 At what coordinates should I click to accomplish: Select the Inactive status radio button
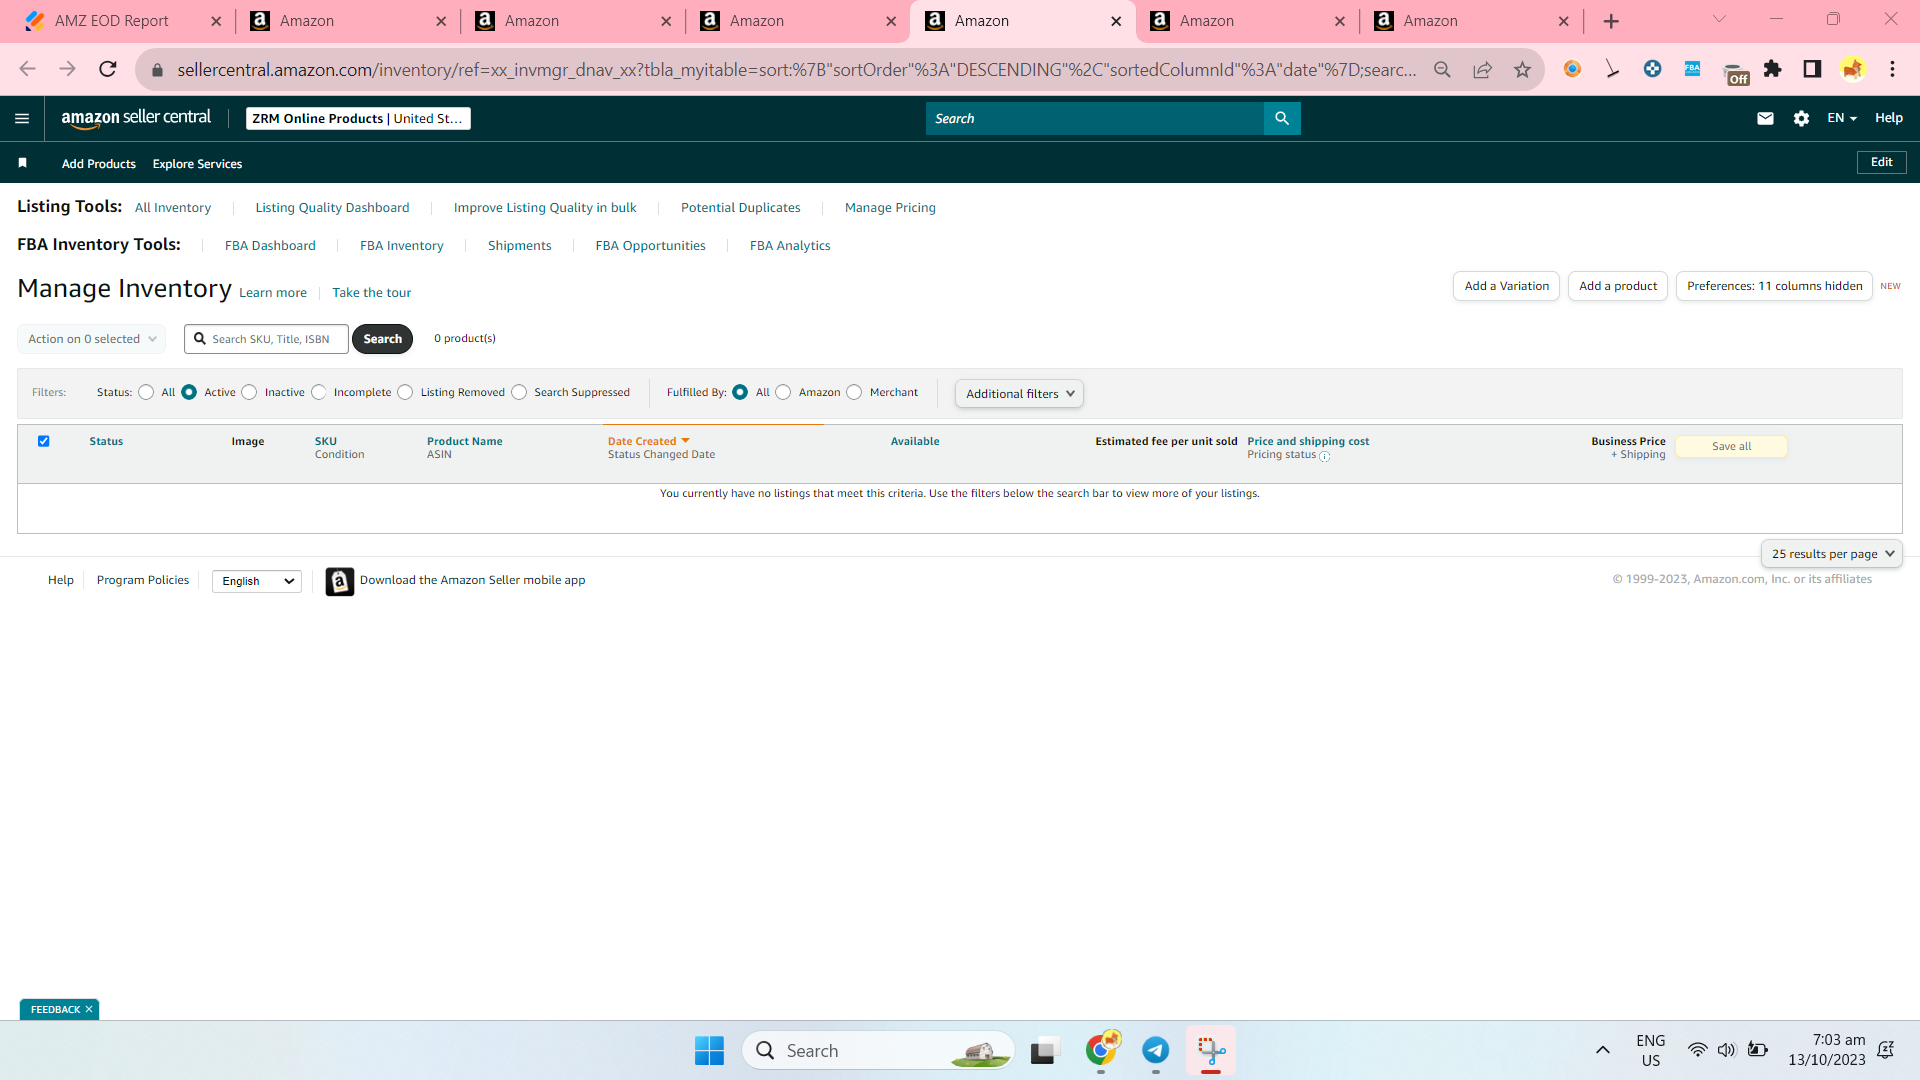coord(249,392)
